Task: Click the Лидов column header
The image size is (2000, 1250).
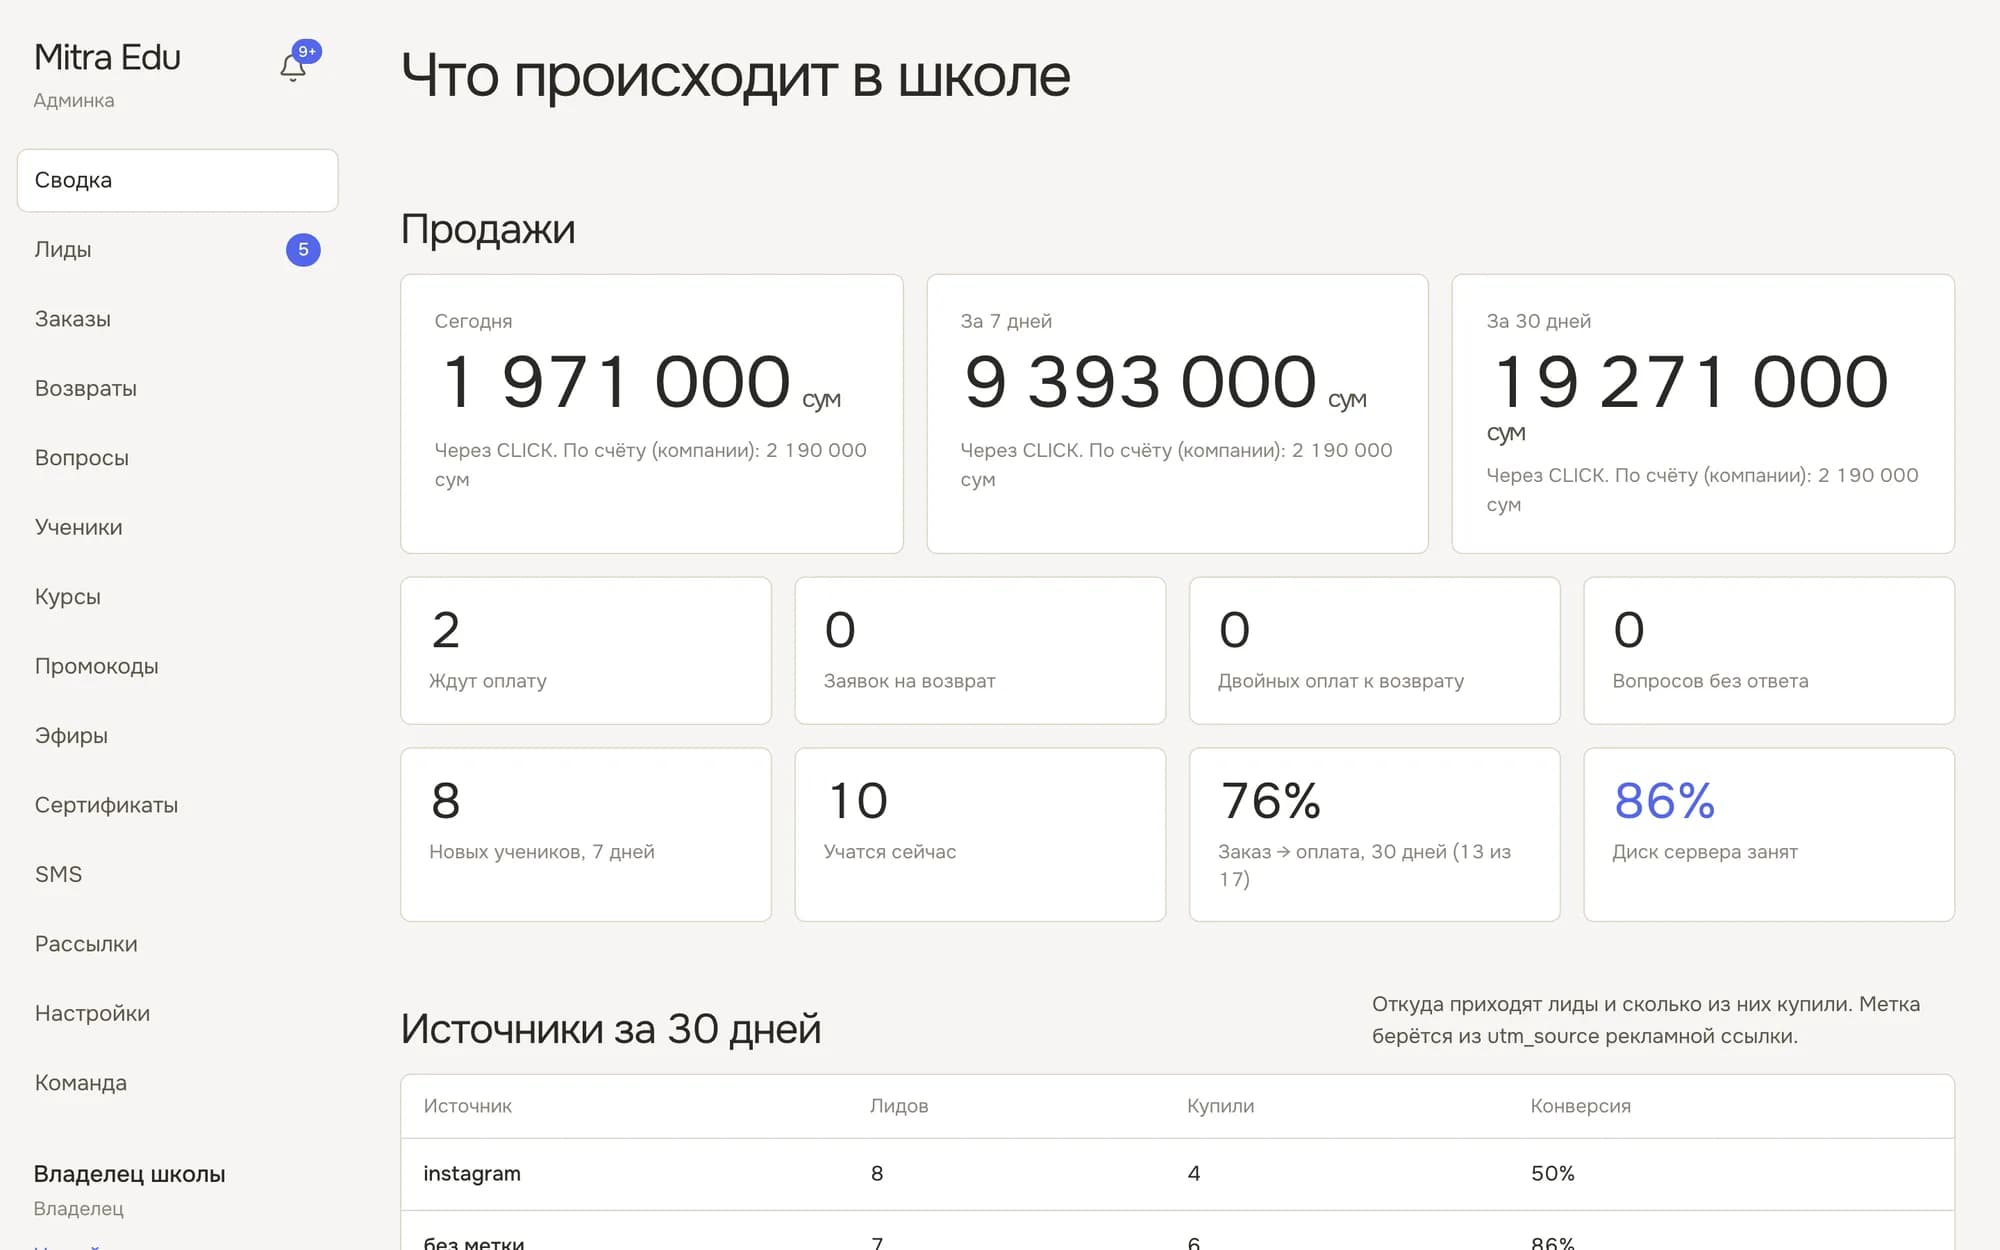Action: (x=899, y=1106)
